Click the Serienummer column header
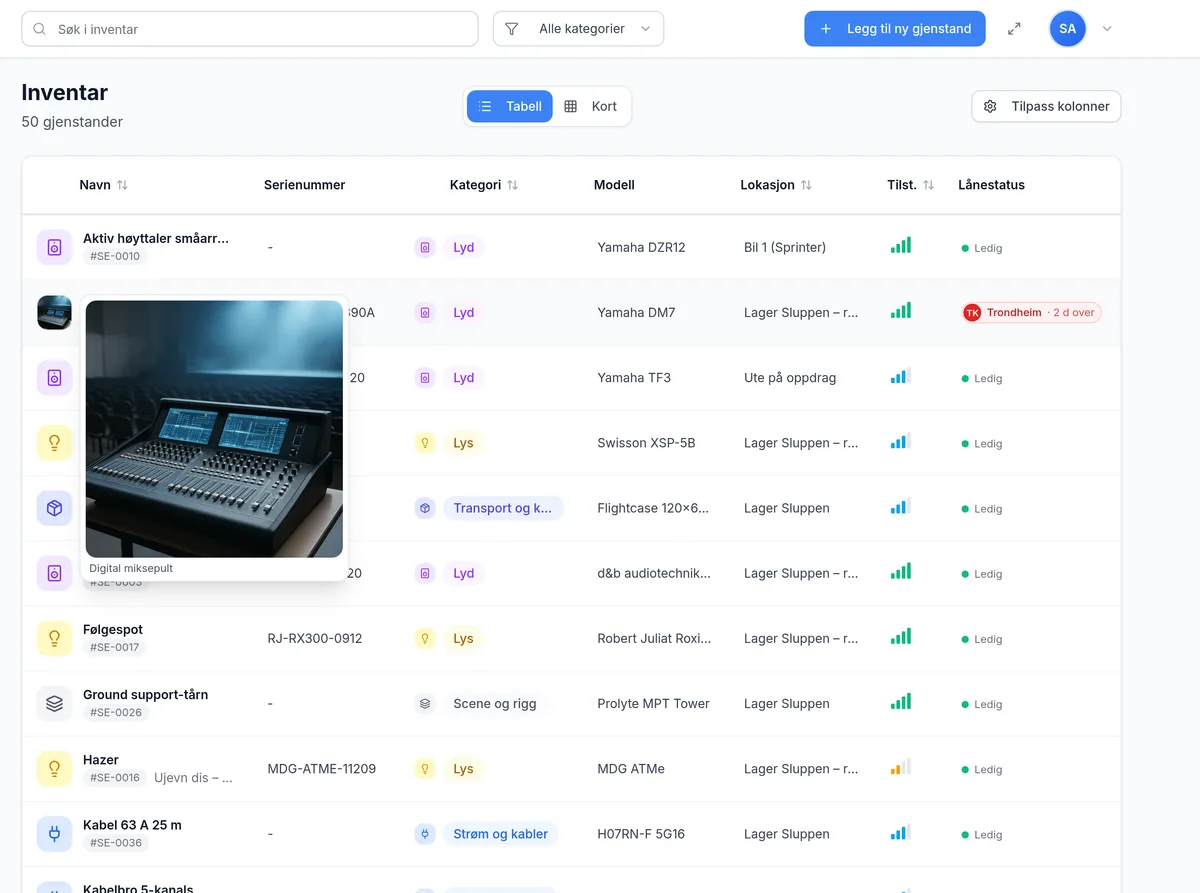Image resolution: width=1200 pixels, height=893 pixels. (x=305, y=185)
